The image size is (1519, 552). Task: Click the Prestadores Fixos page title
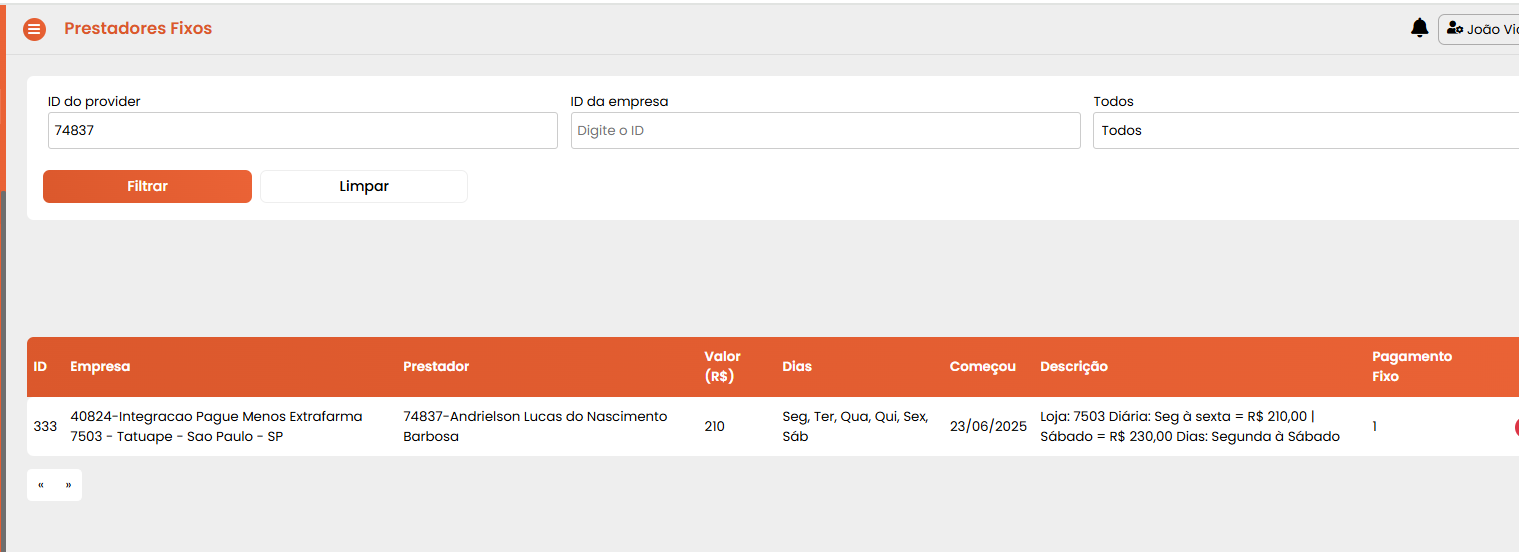(138, 28)
